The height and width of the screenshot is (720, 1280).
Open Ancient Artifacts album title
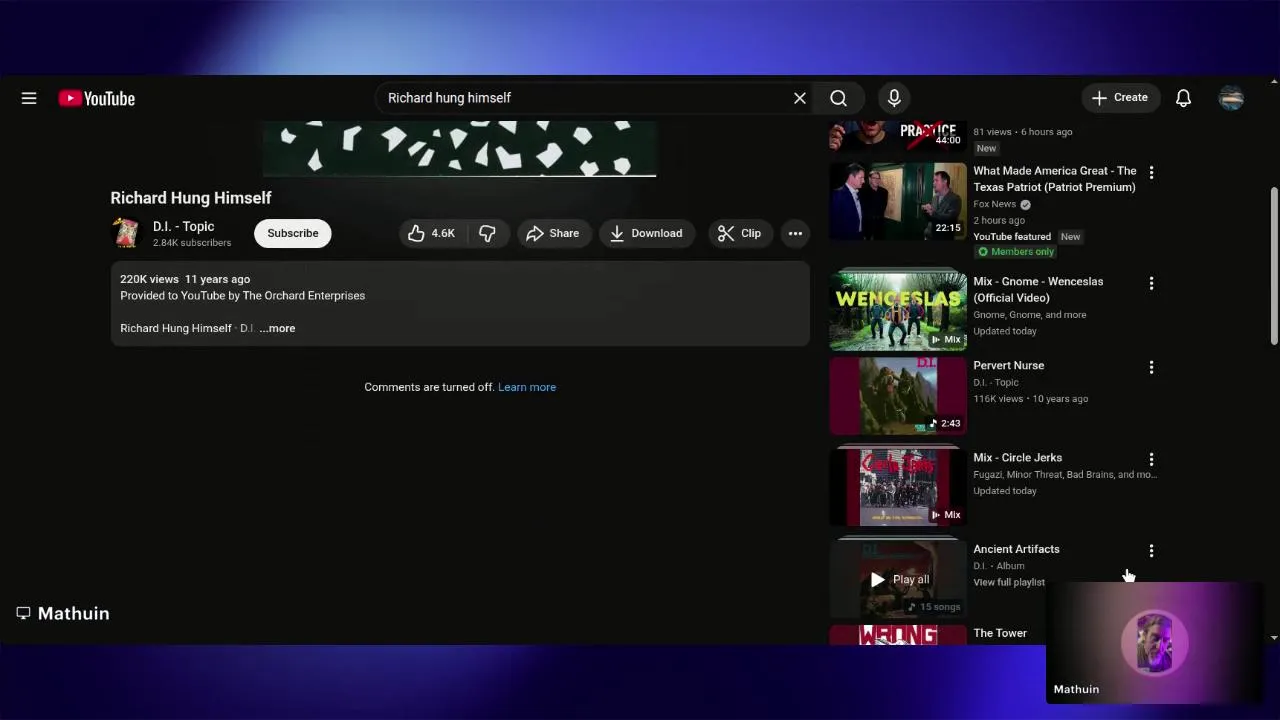click(x=1016, y=549)
